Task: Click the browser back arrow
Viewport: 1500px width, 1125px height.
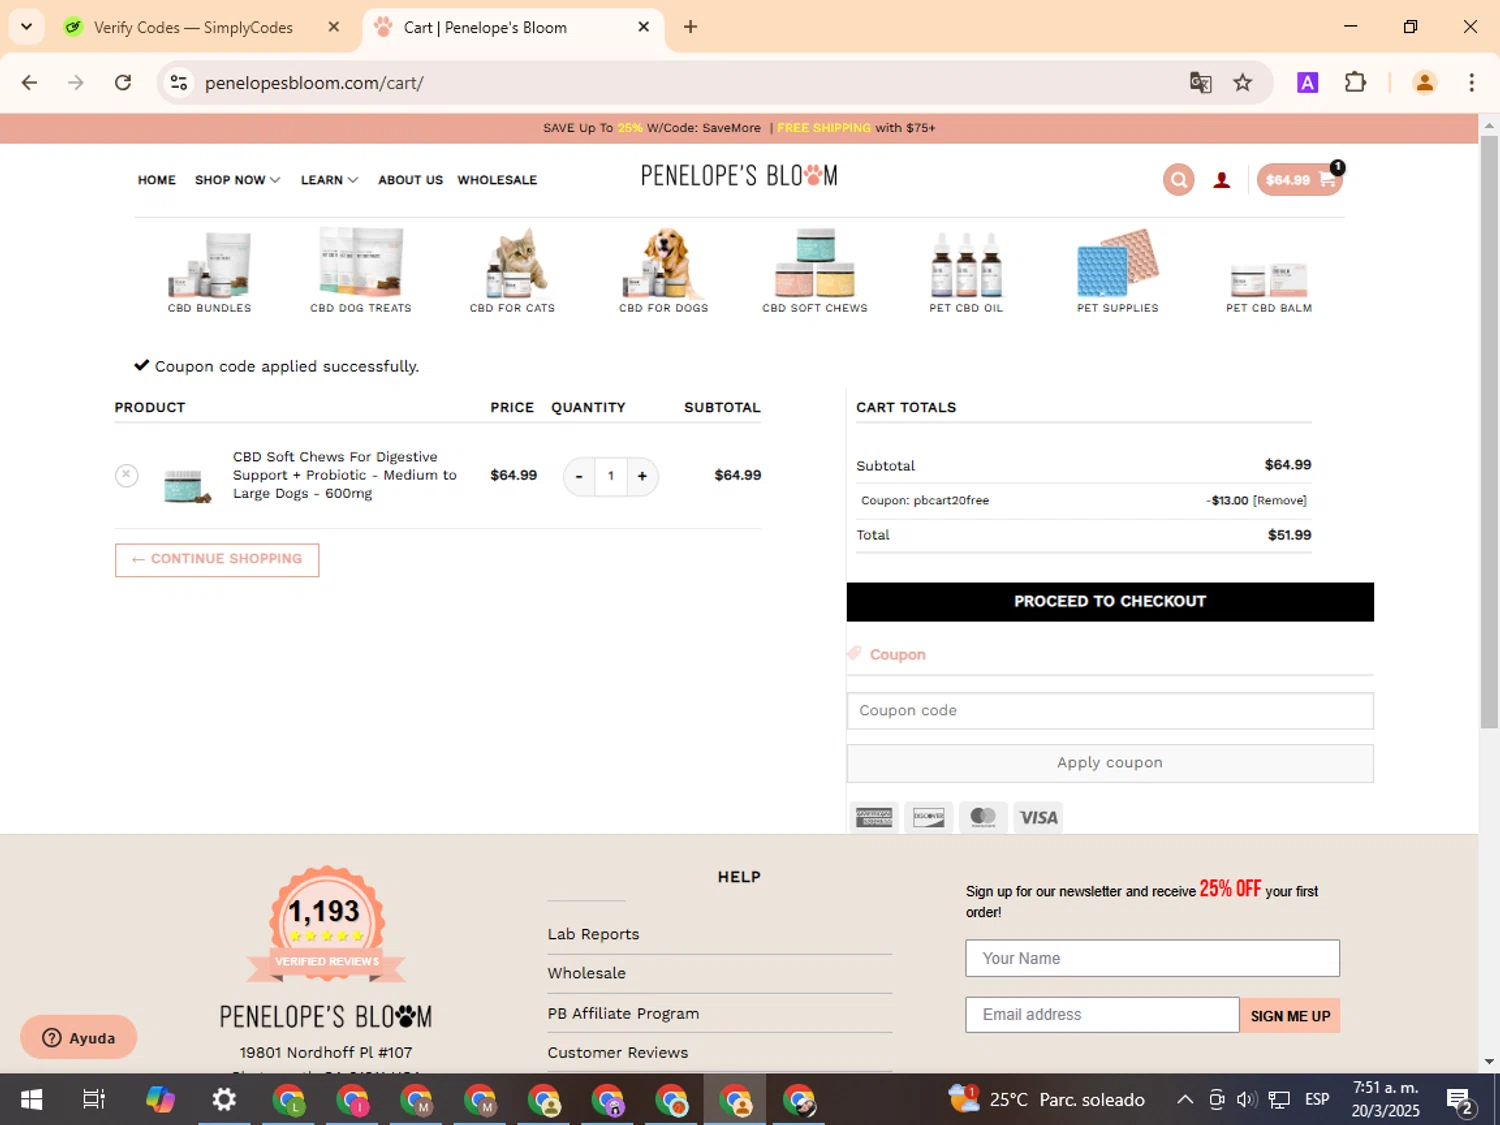Action: pyautogui.click(x=29, y=83)
